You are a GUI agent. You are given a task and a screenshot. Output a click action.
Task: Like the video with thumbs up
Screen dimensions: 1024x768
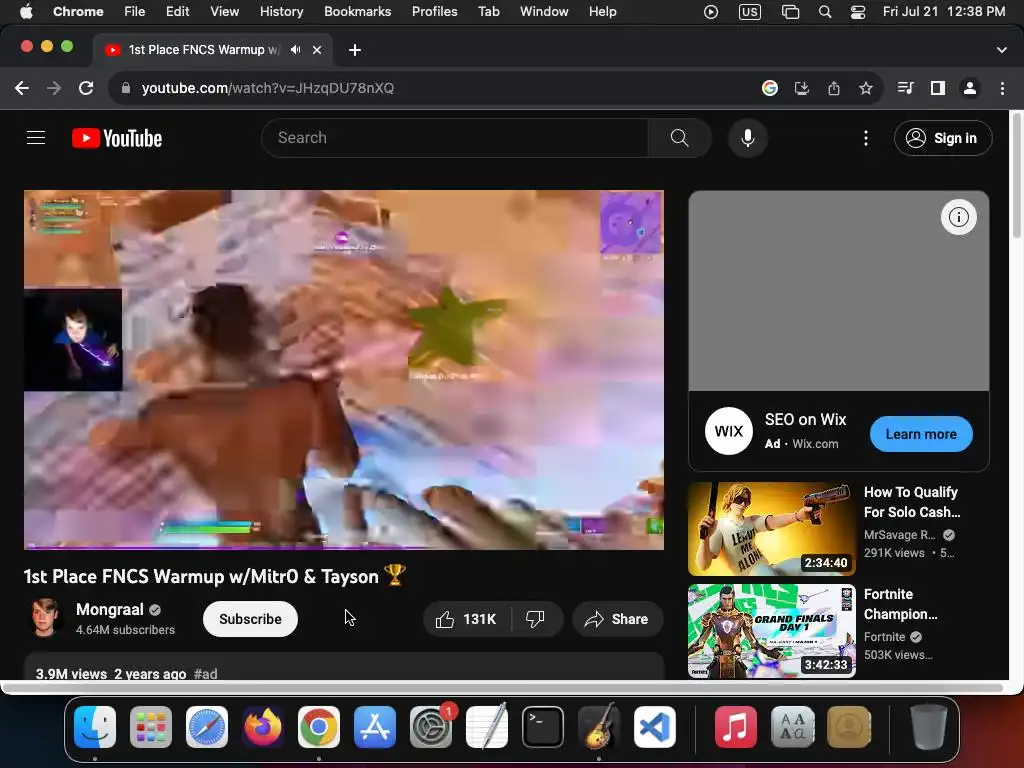[467, 619]
